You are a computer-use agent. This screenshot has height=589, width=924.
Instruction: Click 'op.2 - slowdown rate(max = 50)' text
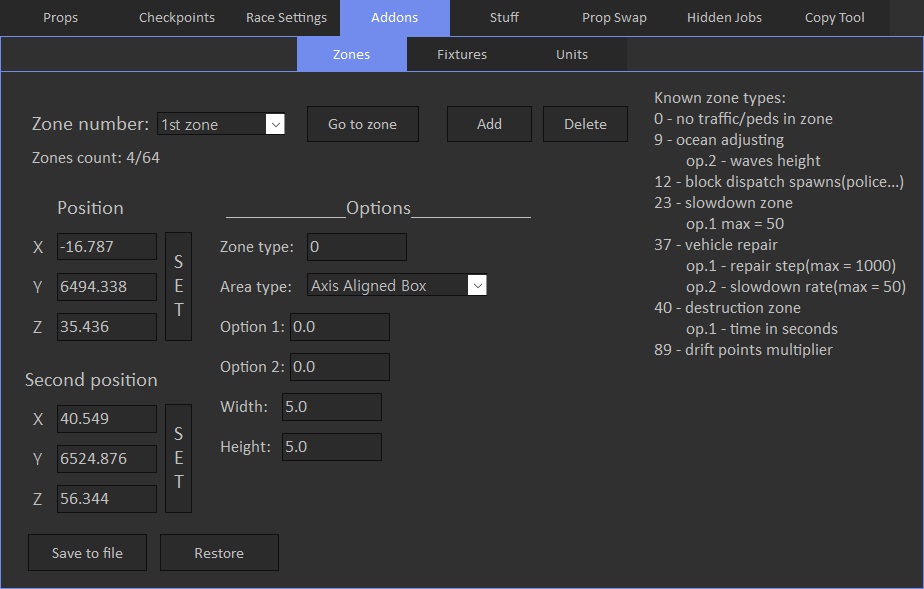click(x=796, y=287)
